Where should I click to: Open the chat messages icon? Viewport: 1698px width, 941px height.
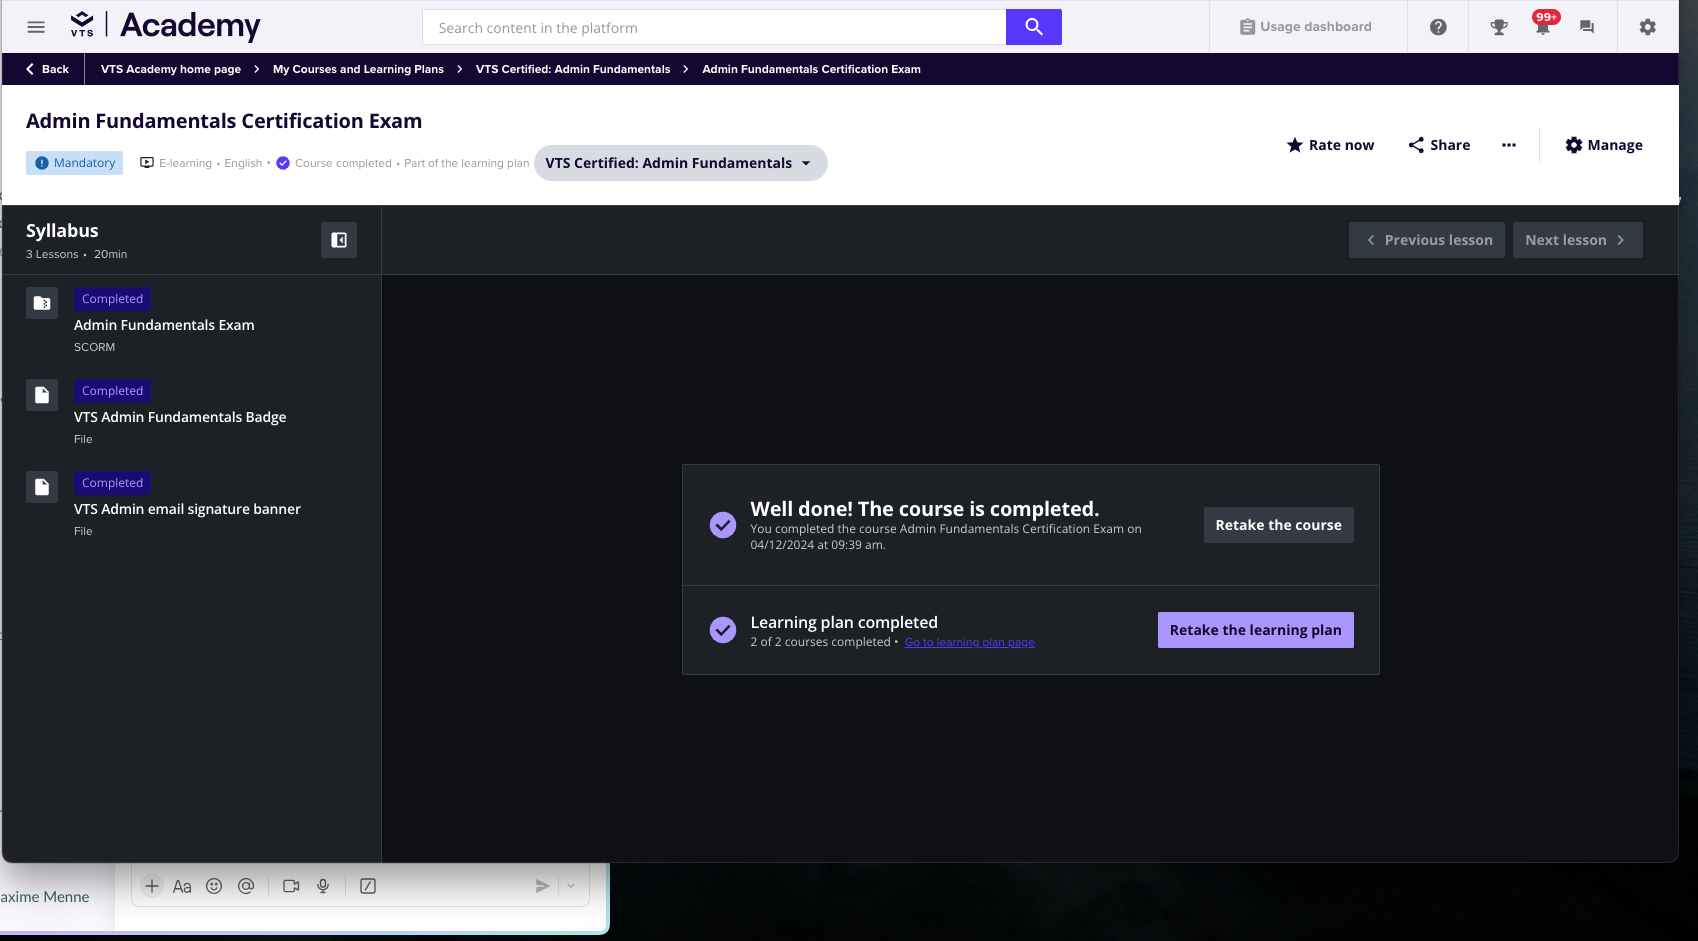[x=1587, y=27]
